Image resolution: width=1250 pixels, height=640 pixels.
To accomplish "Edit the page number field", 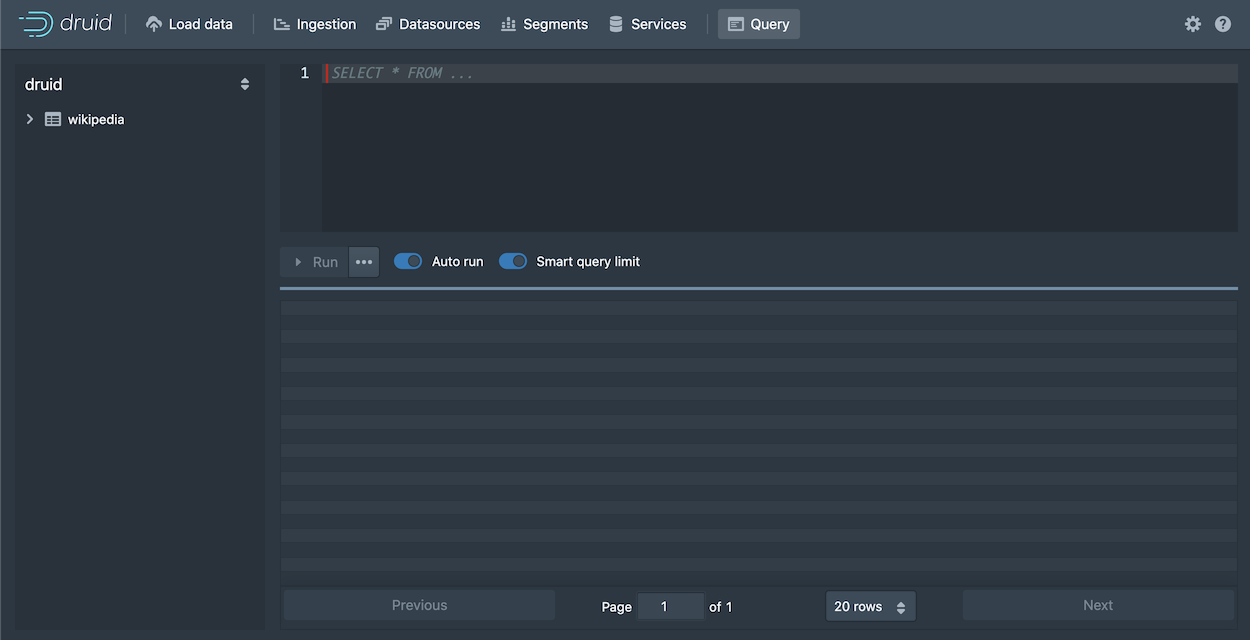I will (670, 606).
